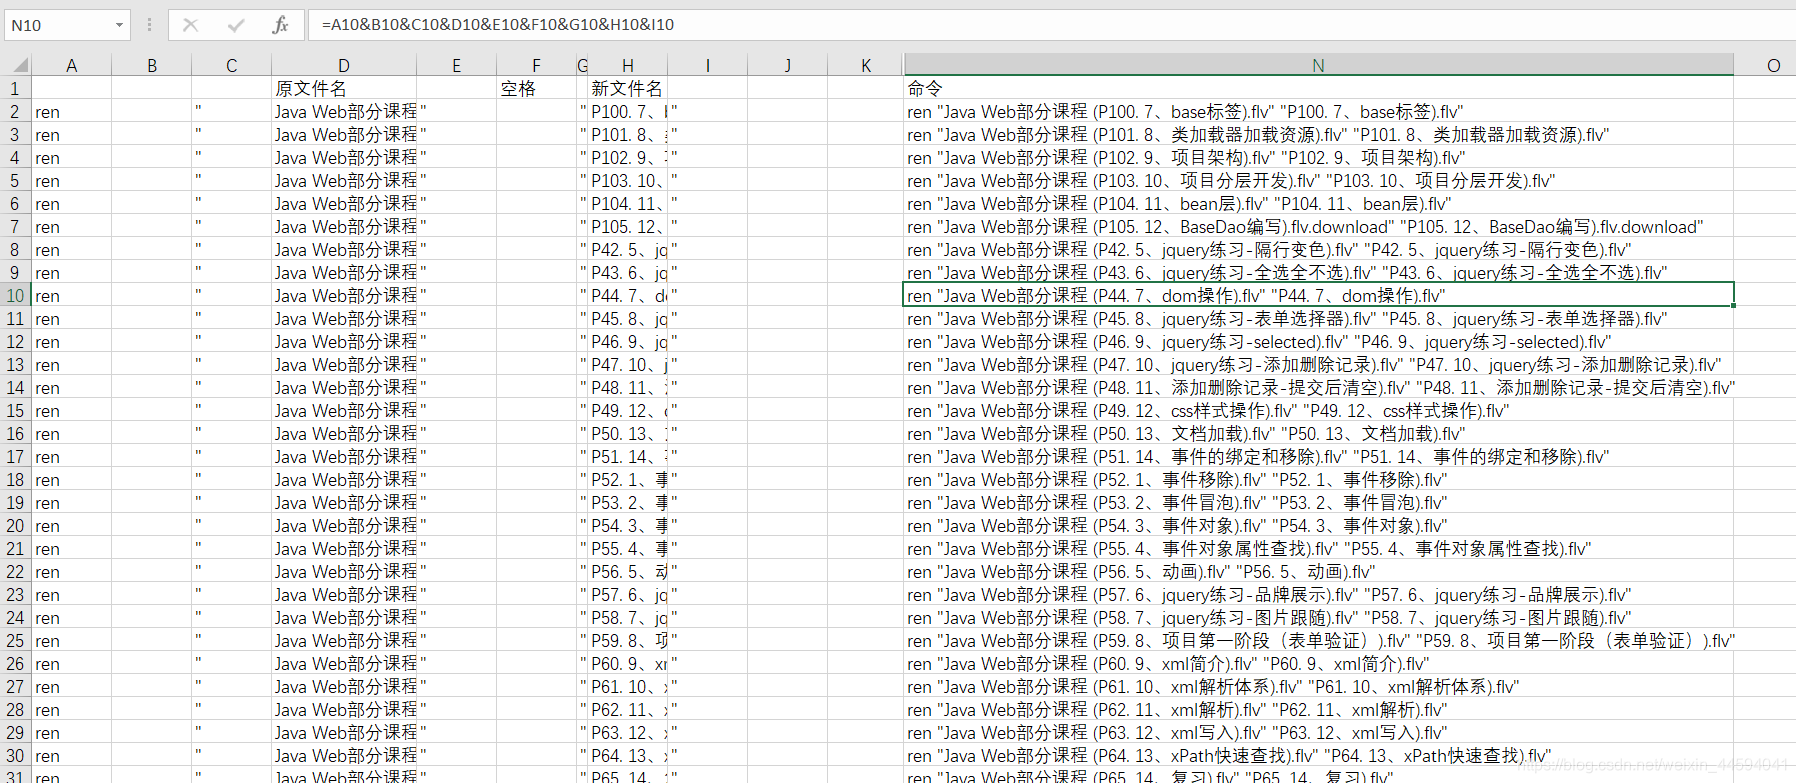This screenshot has width=1796, height=783.
Task: Click the command cell for css样式操作.flv
Action: point(1319,411)
